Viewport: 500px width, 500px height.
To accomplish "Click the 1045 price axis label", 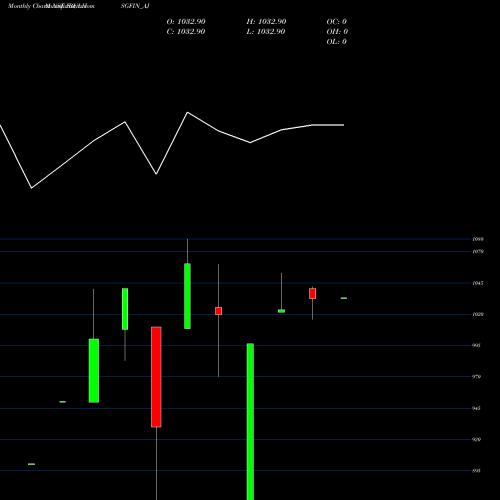I will (x=478, y=283).
